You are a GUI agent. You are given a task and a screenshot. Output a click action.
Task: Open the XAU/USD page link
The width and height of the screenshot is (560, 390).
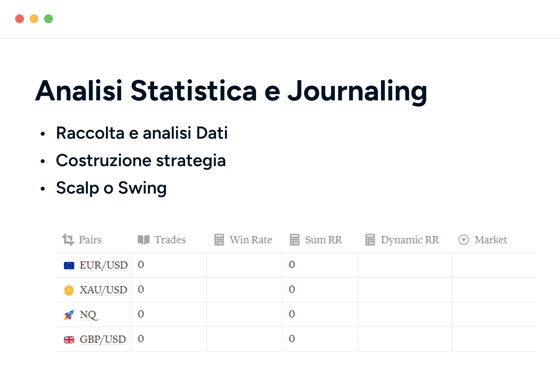tap(103, 290)
